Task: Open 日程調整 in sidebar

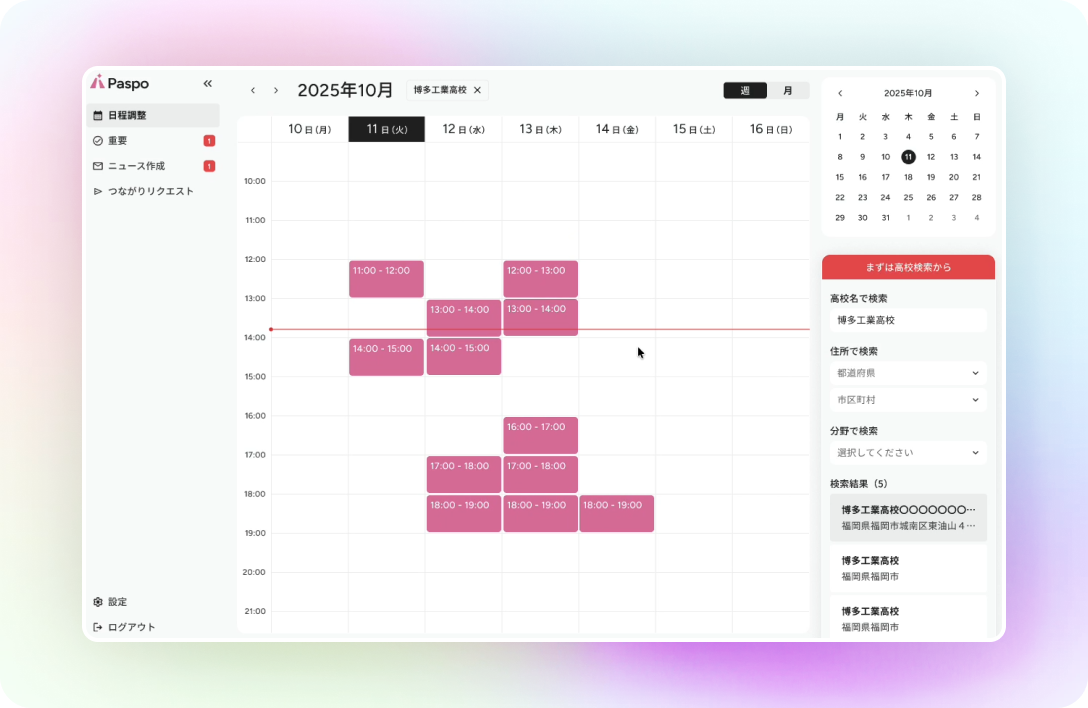Action: pyautogui.click(x=153, y=115)
